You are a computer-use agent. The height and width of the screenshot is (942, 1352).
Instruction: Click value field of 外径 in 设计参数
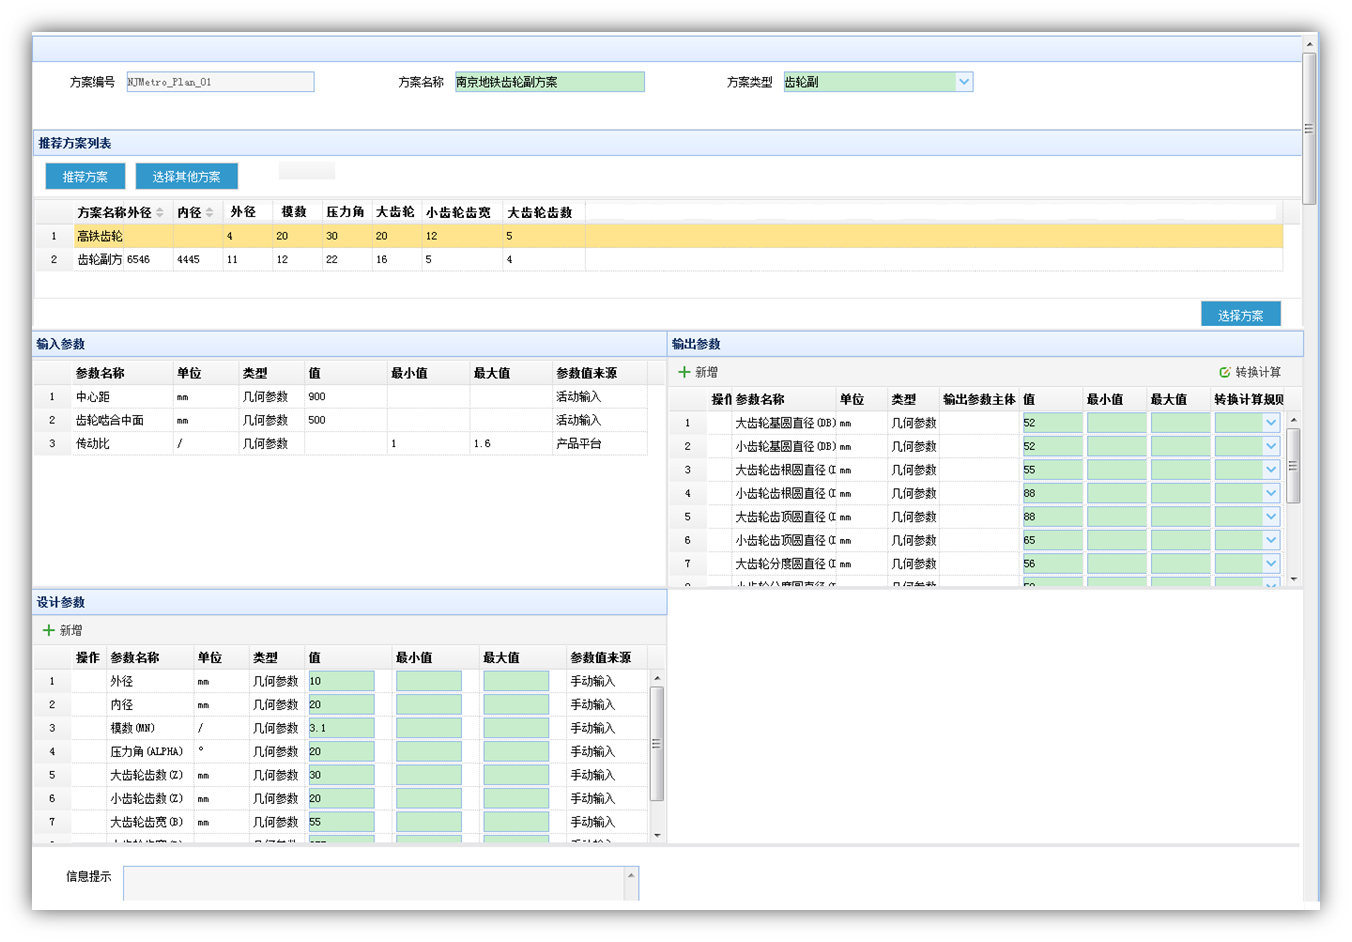point(341,681)
